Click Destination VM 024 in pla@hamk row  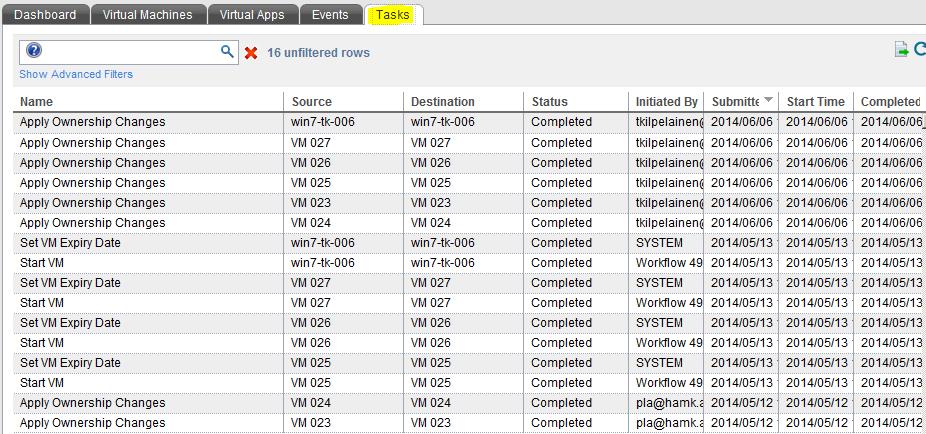point(431,403)
